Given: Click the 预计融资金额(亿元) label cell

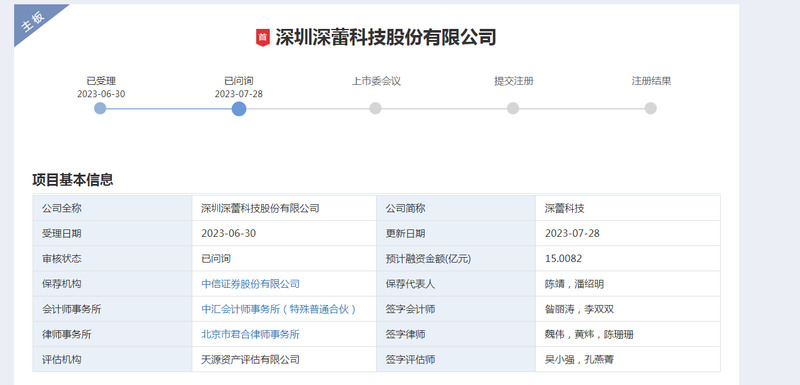Looking at the screenshot, I should click(456, 259).
